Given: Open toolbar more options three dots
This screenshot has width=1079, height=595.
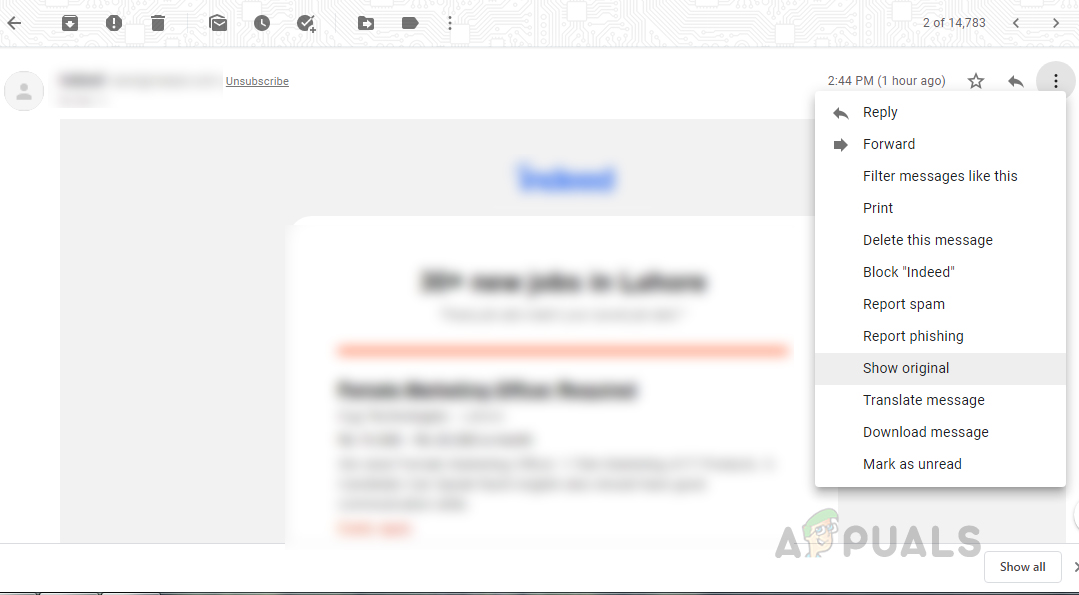Looking at the screenshot, I should coord(450,23).
